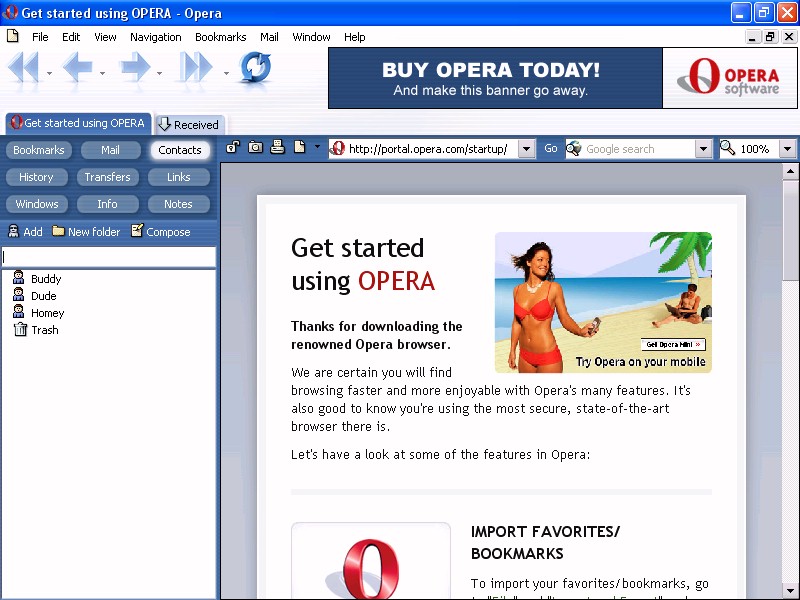Open the 100% zoom level dropdown
The height and width of the screenshot is (600, 800).
[787, 149]
